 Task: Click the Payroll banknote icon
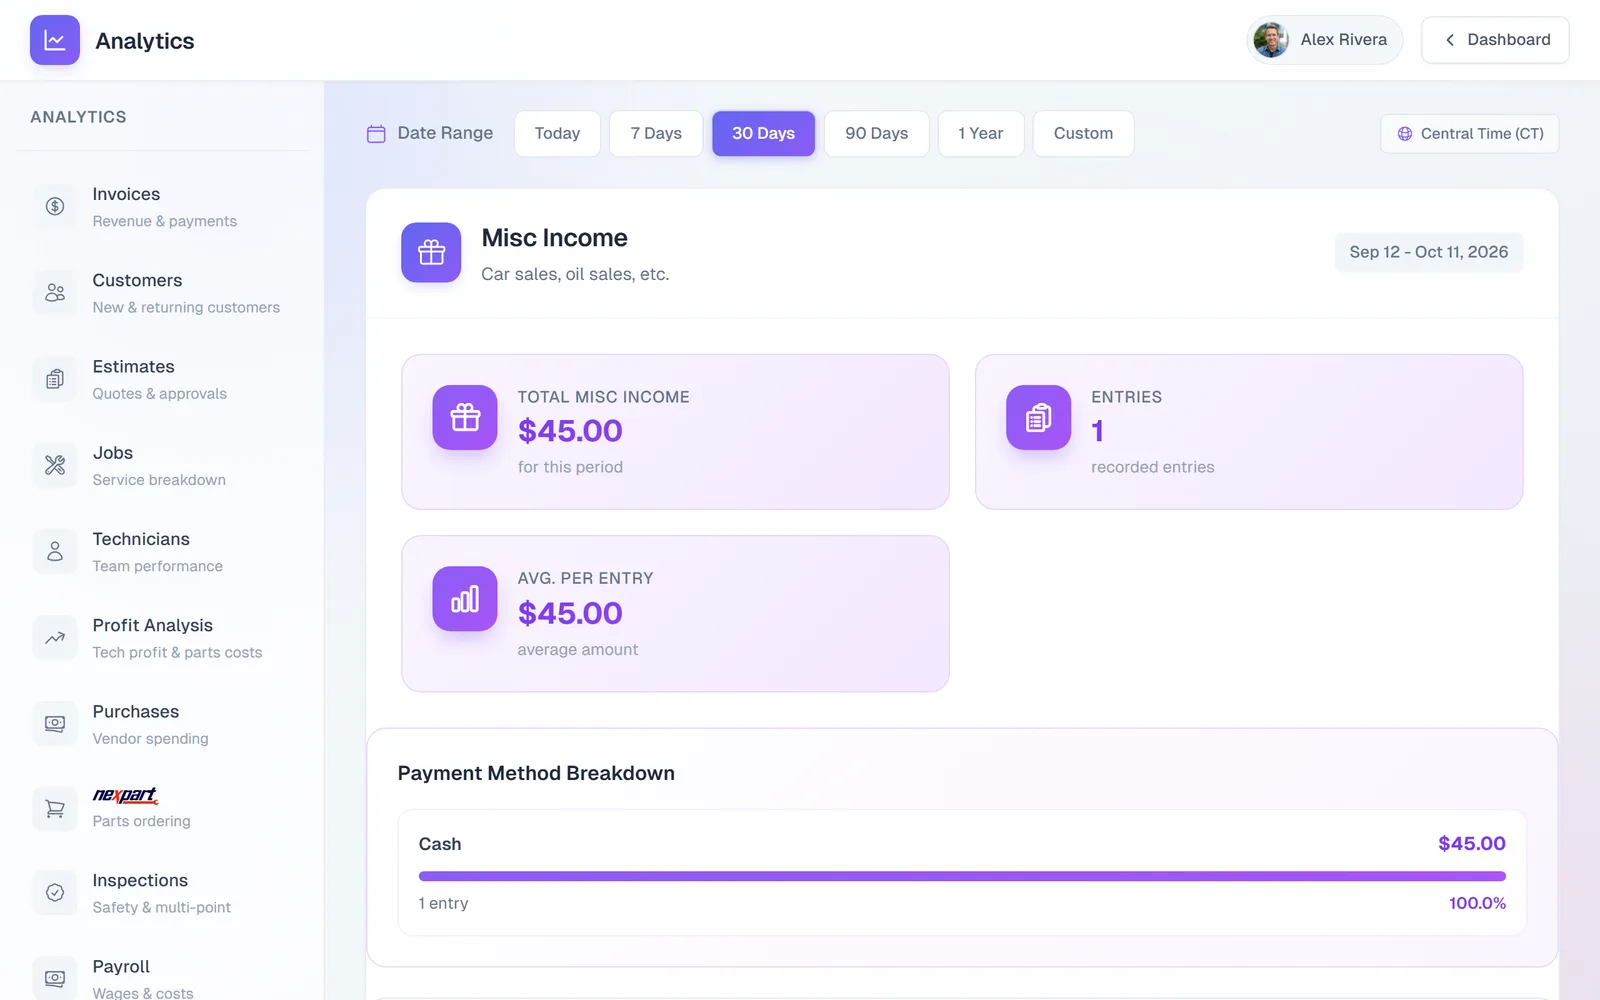pos(55,978)
